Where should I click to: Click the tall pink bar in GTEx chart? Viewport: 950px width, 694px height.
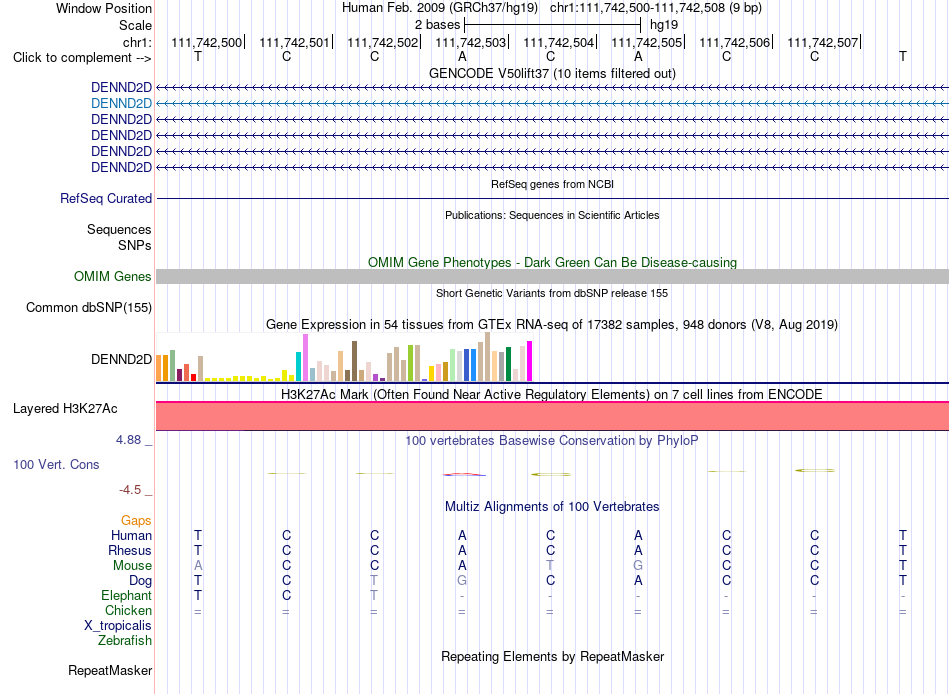click(x=305, y=358)
